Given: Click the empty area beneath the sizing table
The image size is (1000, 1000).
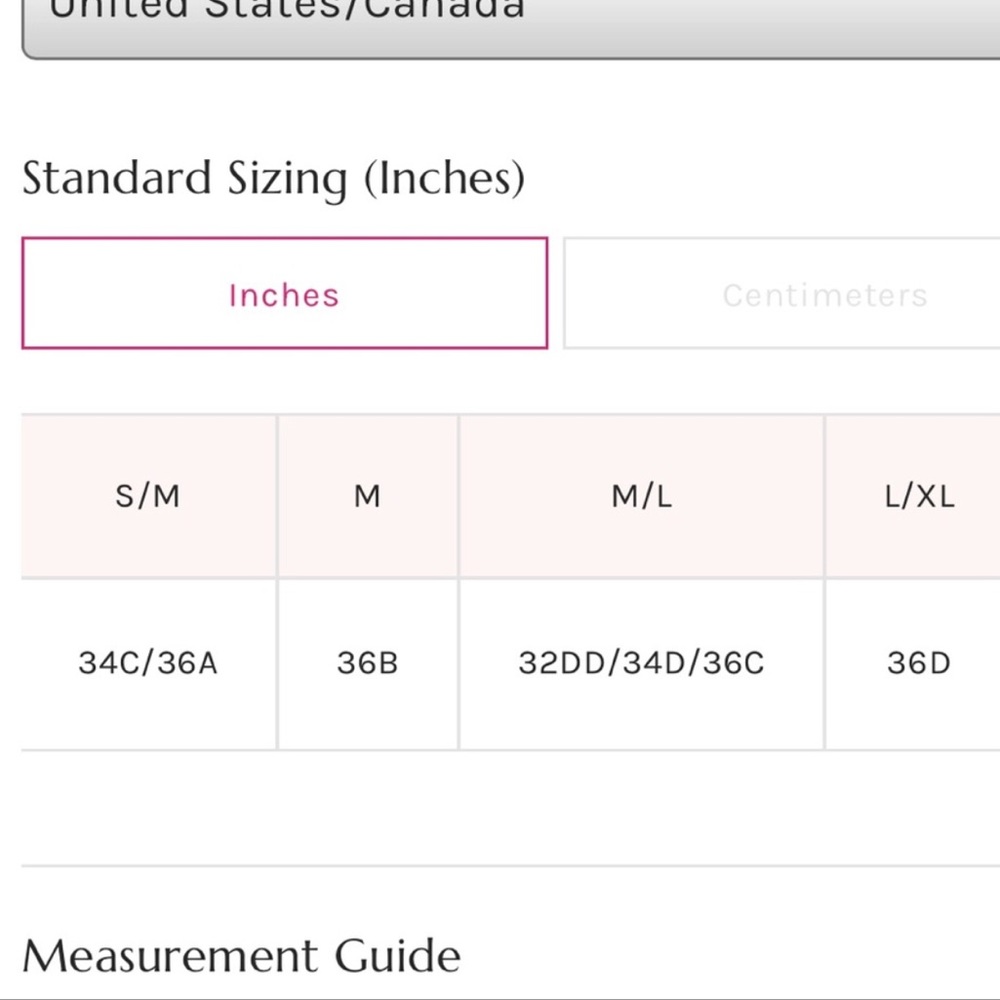Looking at the screenshot, I should point(510,807).
